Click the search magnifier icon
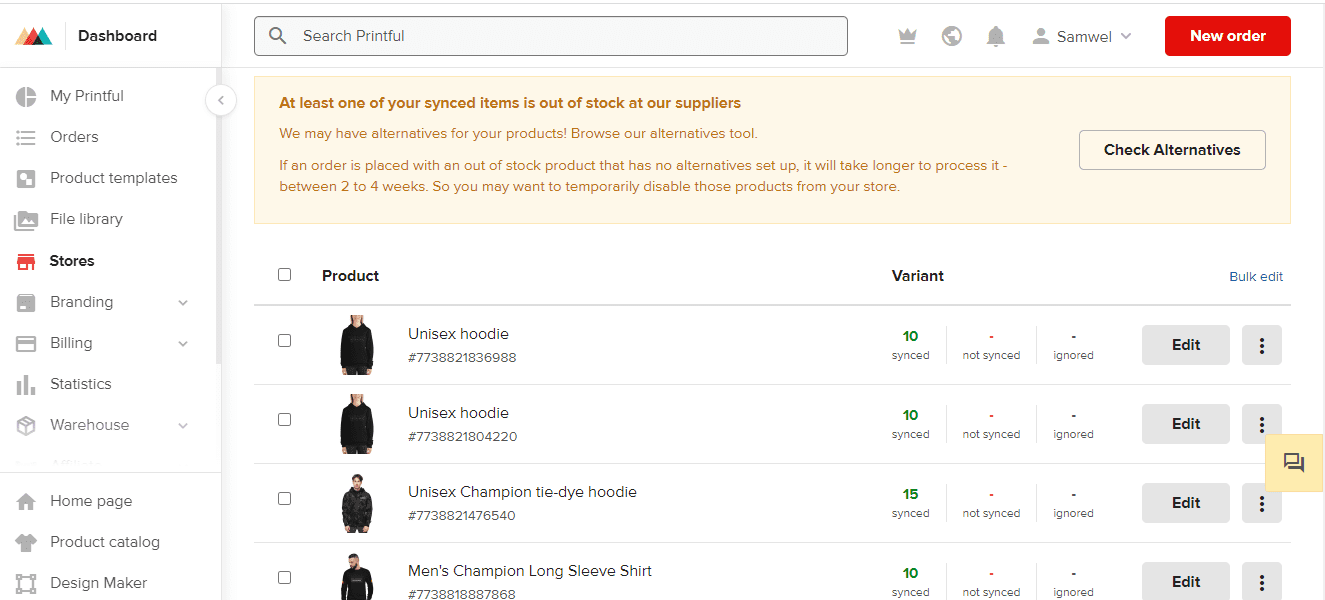The height and width of the screenshot is (600, 1325). 278,36
